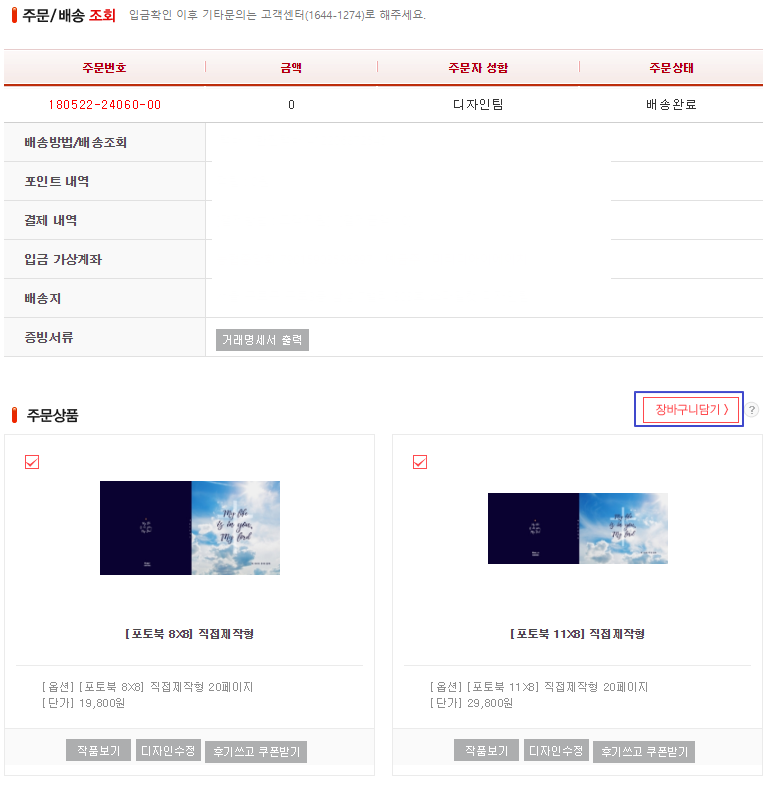Image resolution: width=767 pixels, height=785 pixels.
Task: Click 디자인수정 under 8X8 photobook
Action: (168, 750)
